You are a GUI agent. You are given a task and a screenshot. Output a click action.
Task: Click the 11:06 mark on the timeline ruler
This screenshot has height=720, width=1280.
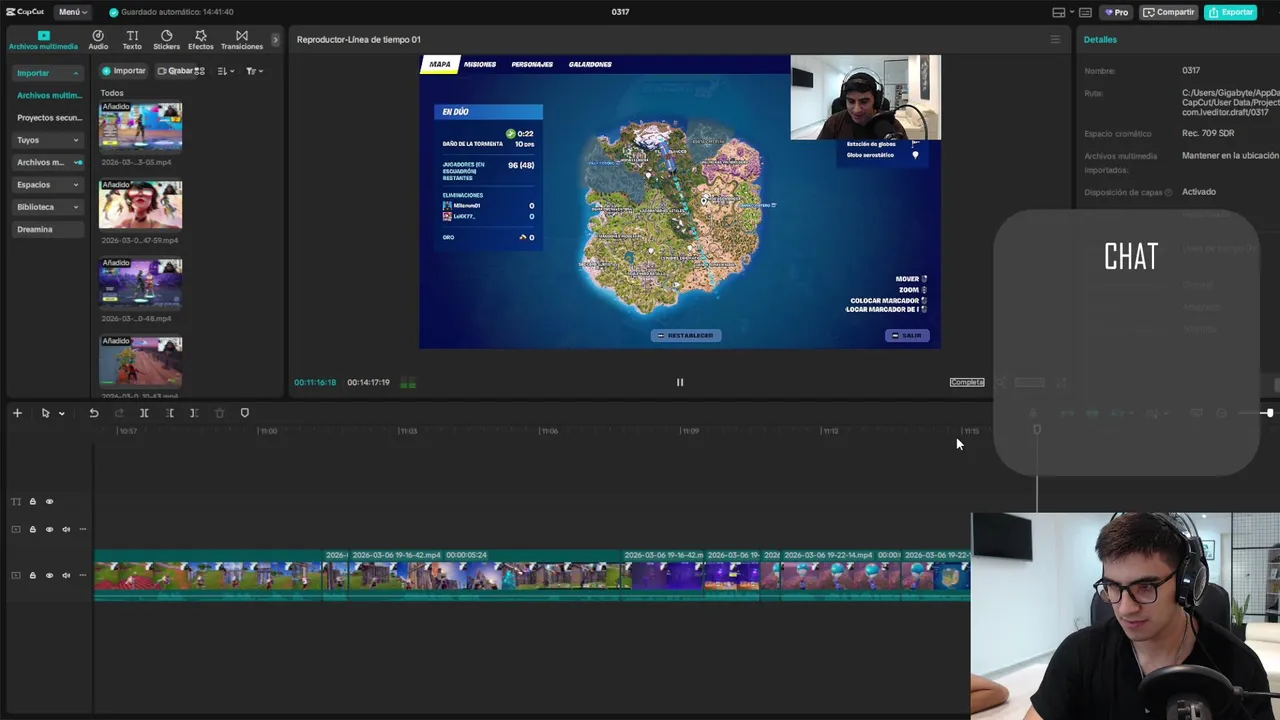(x=549, y=431)
